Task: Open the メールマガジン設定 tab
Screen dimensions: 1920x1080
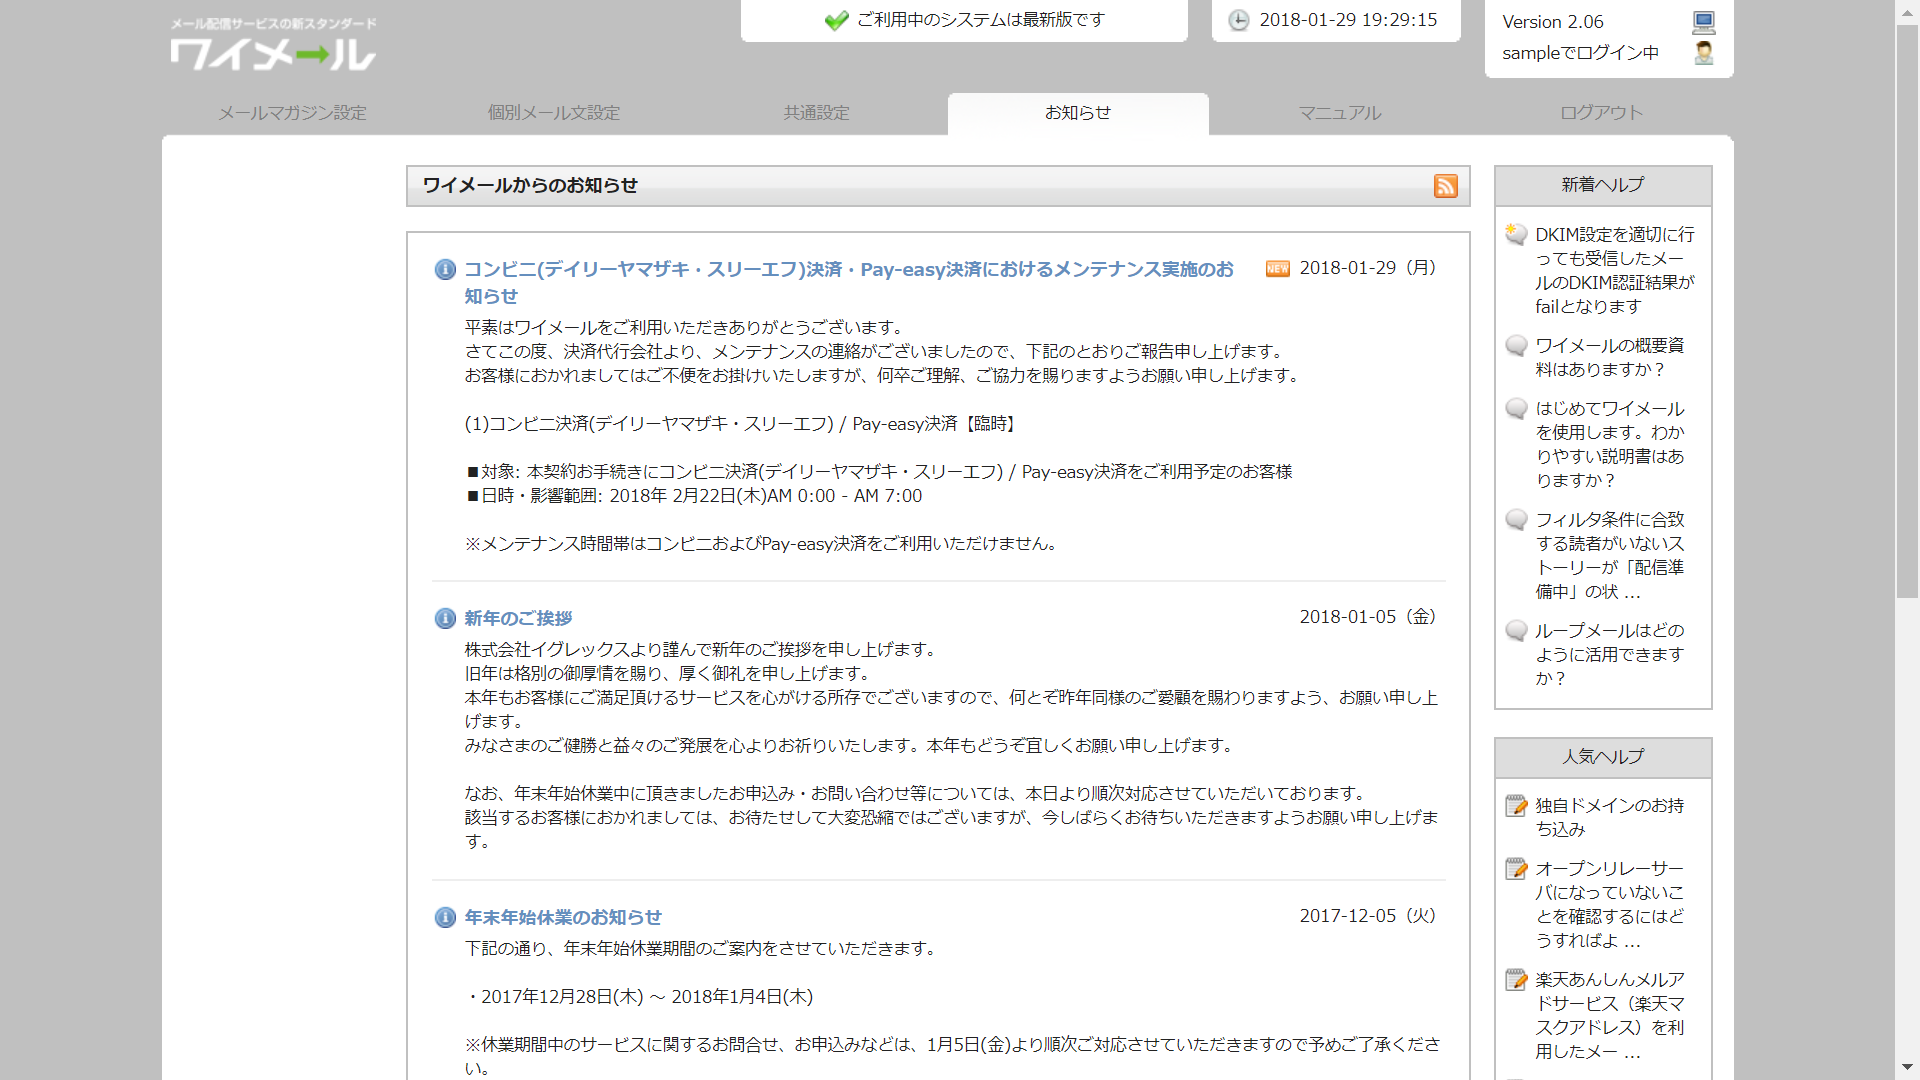Action: point(293,113)
